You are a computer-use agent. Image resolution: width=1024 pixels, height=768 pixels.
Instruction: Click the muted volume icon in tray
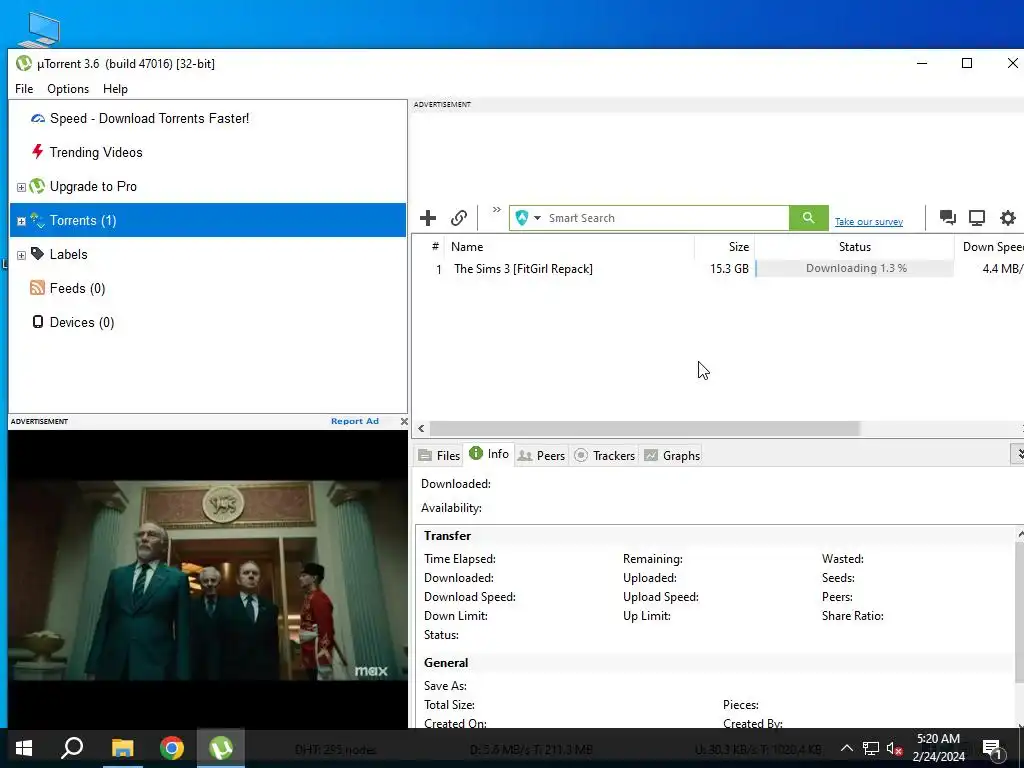[894, 748]
